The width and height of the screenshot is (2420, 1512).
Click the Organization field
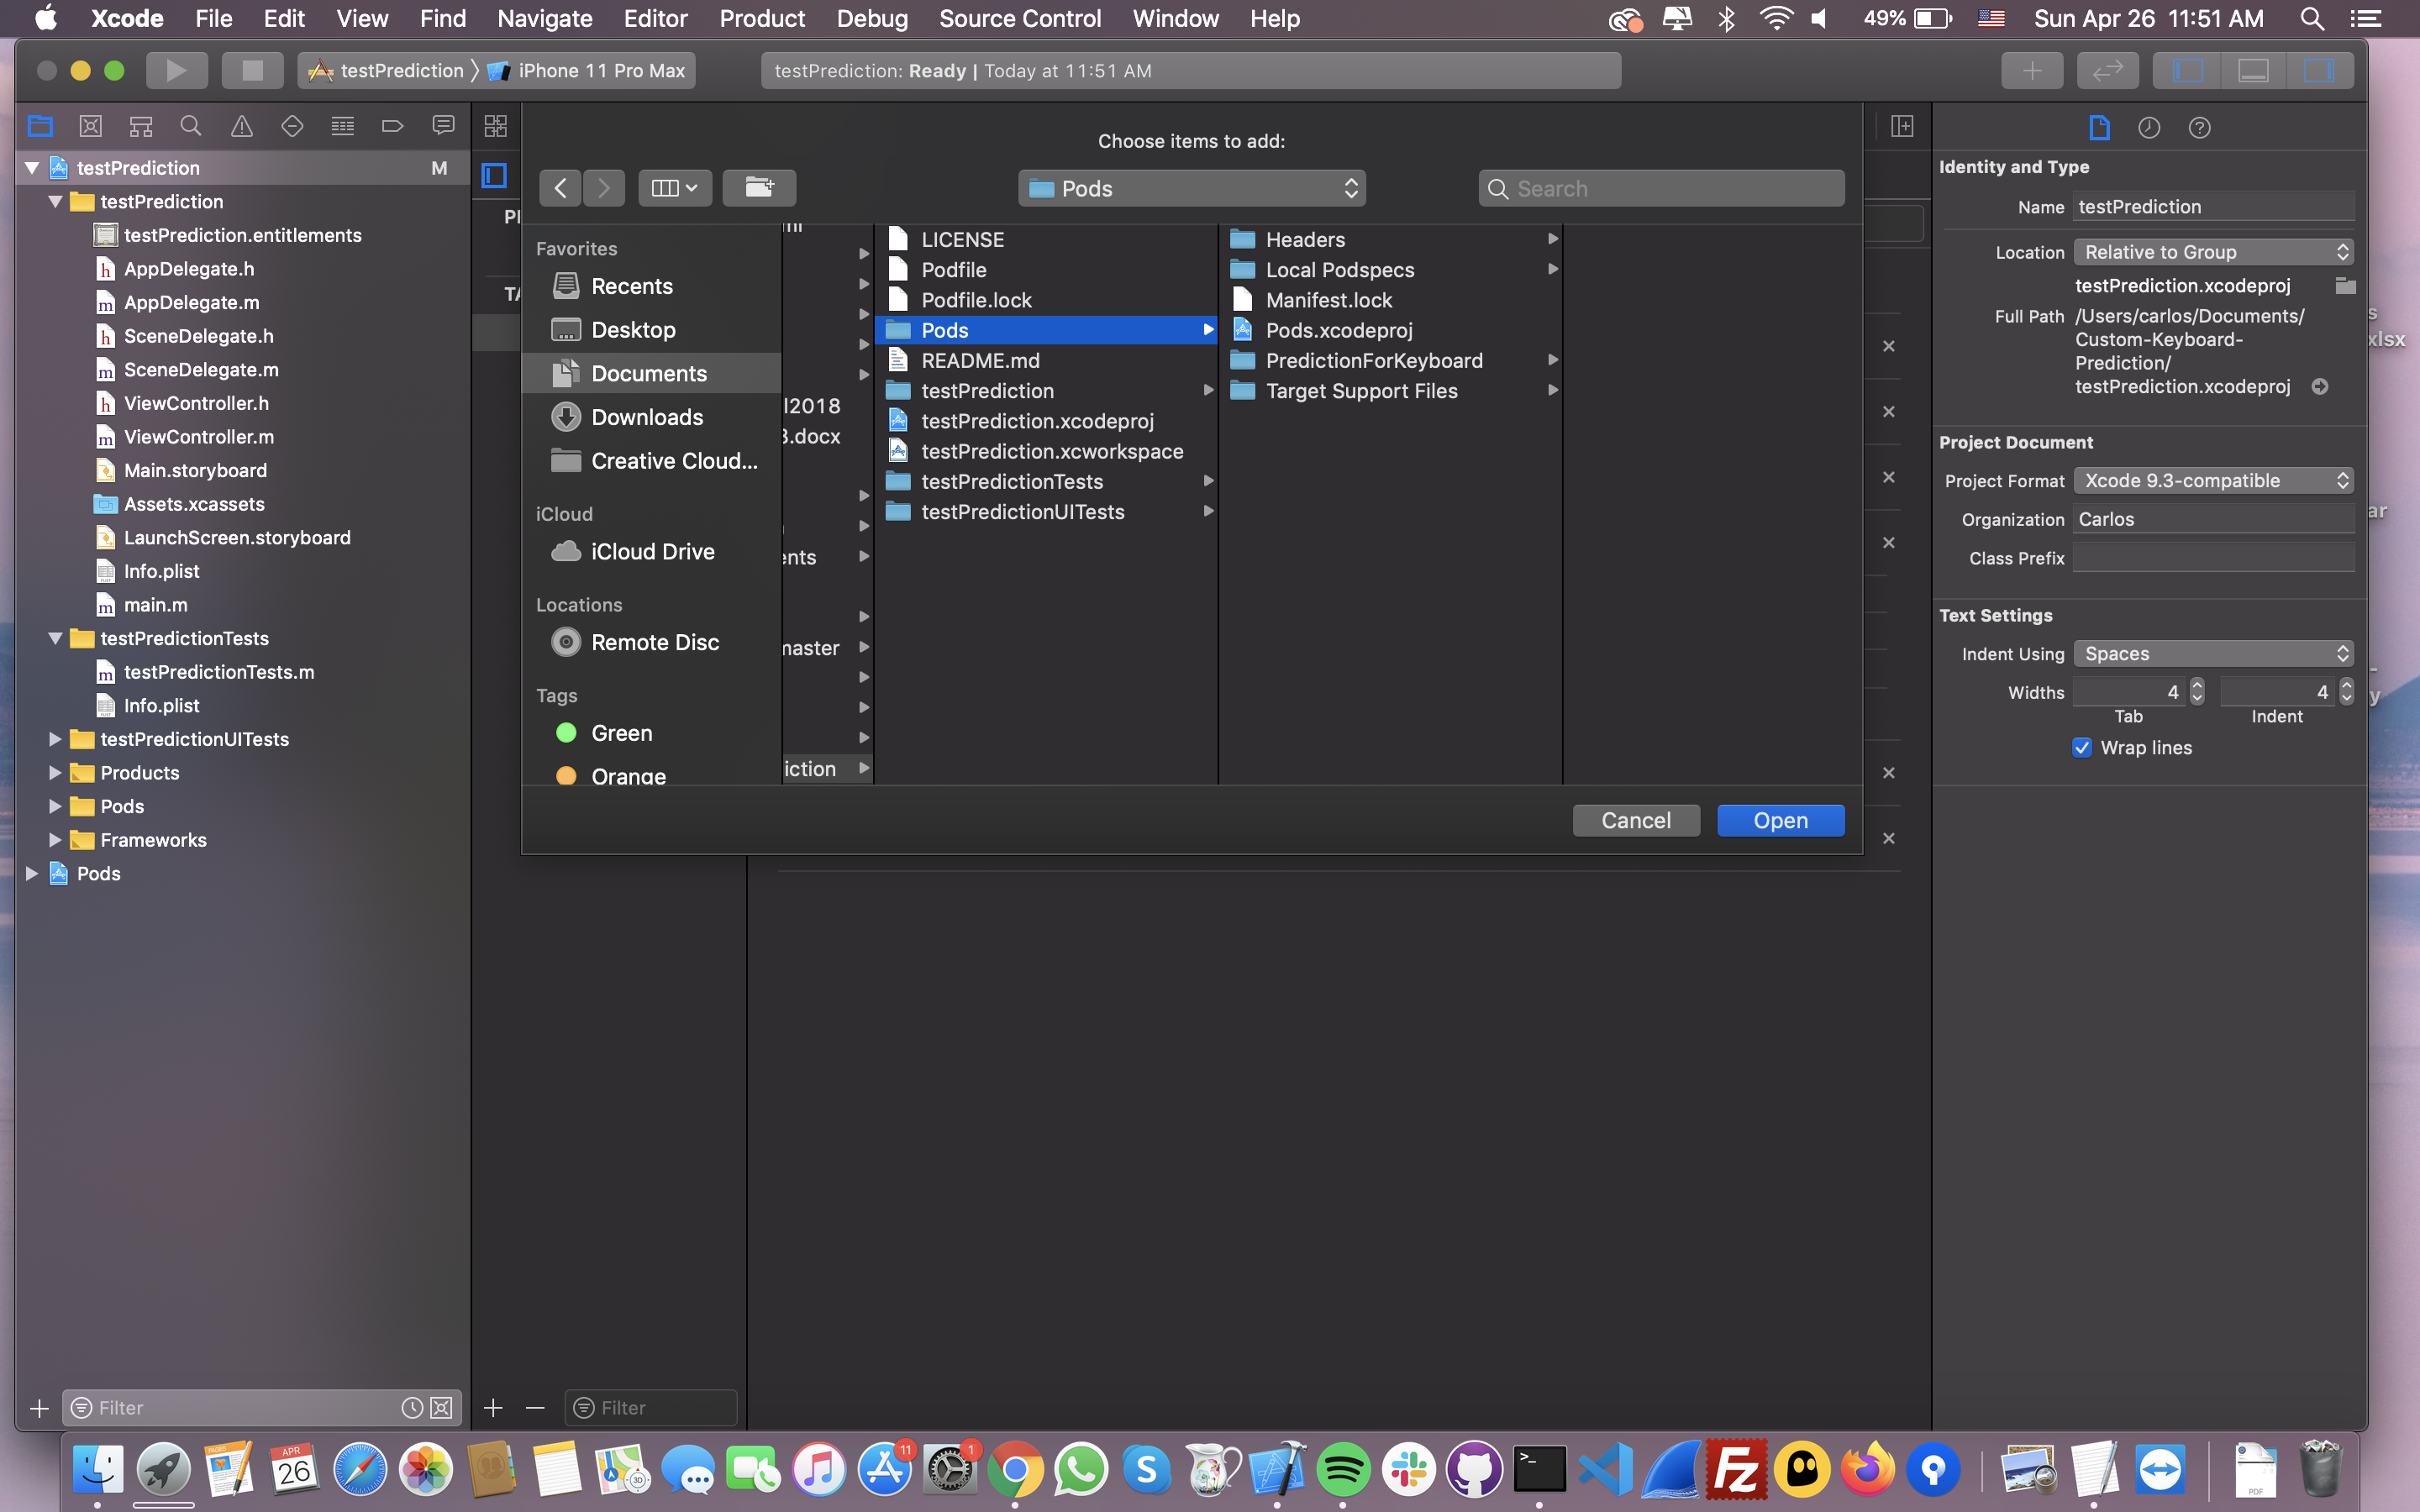tap(2213, 519)
